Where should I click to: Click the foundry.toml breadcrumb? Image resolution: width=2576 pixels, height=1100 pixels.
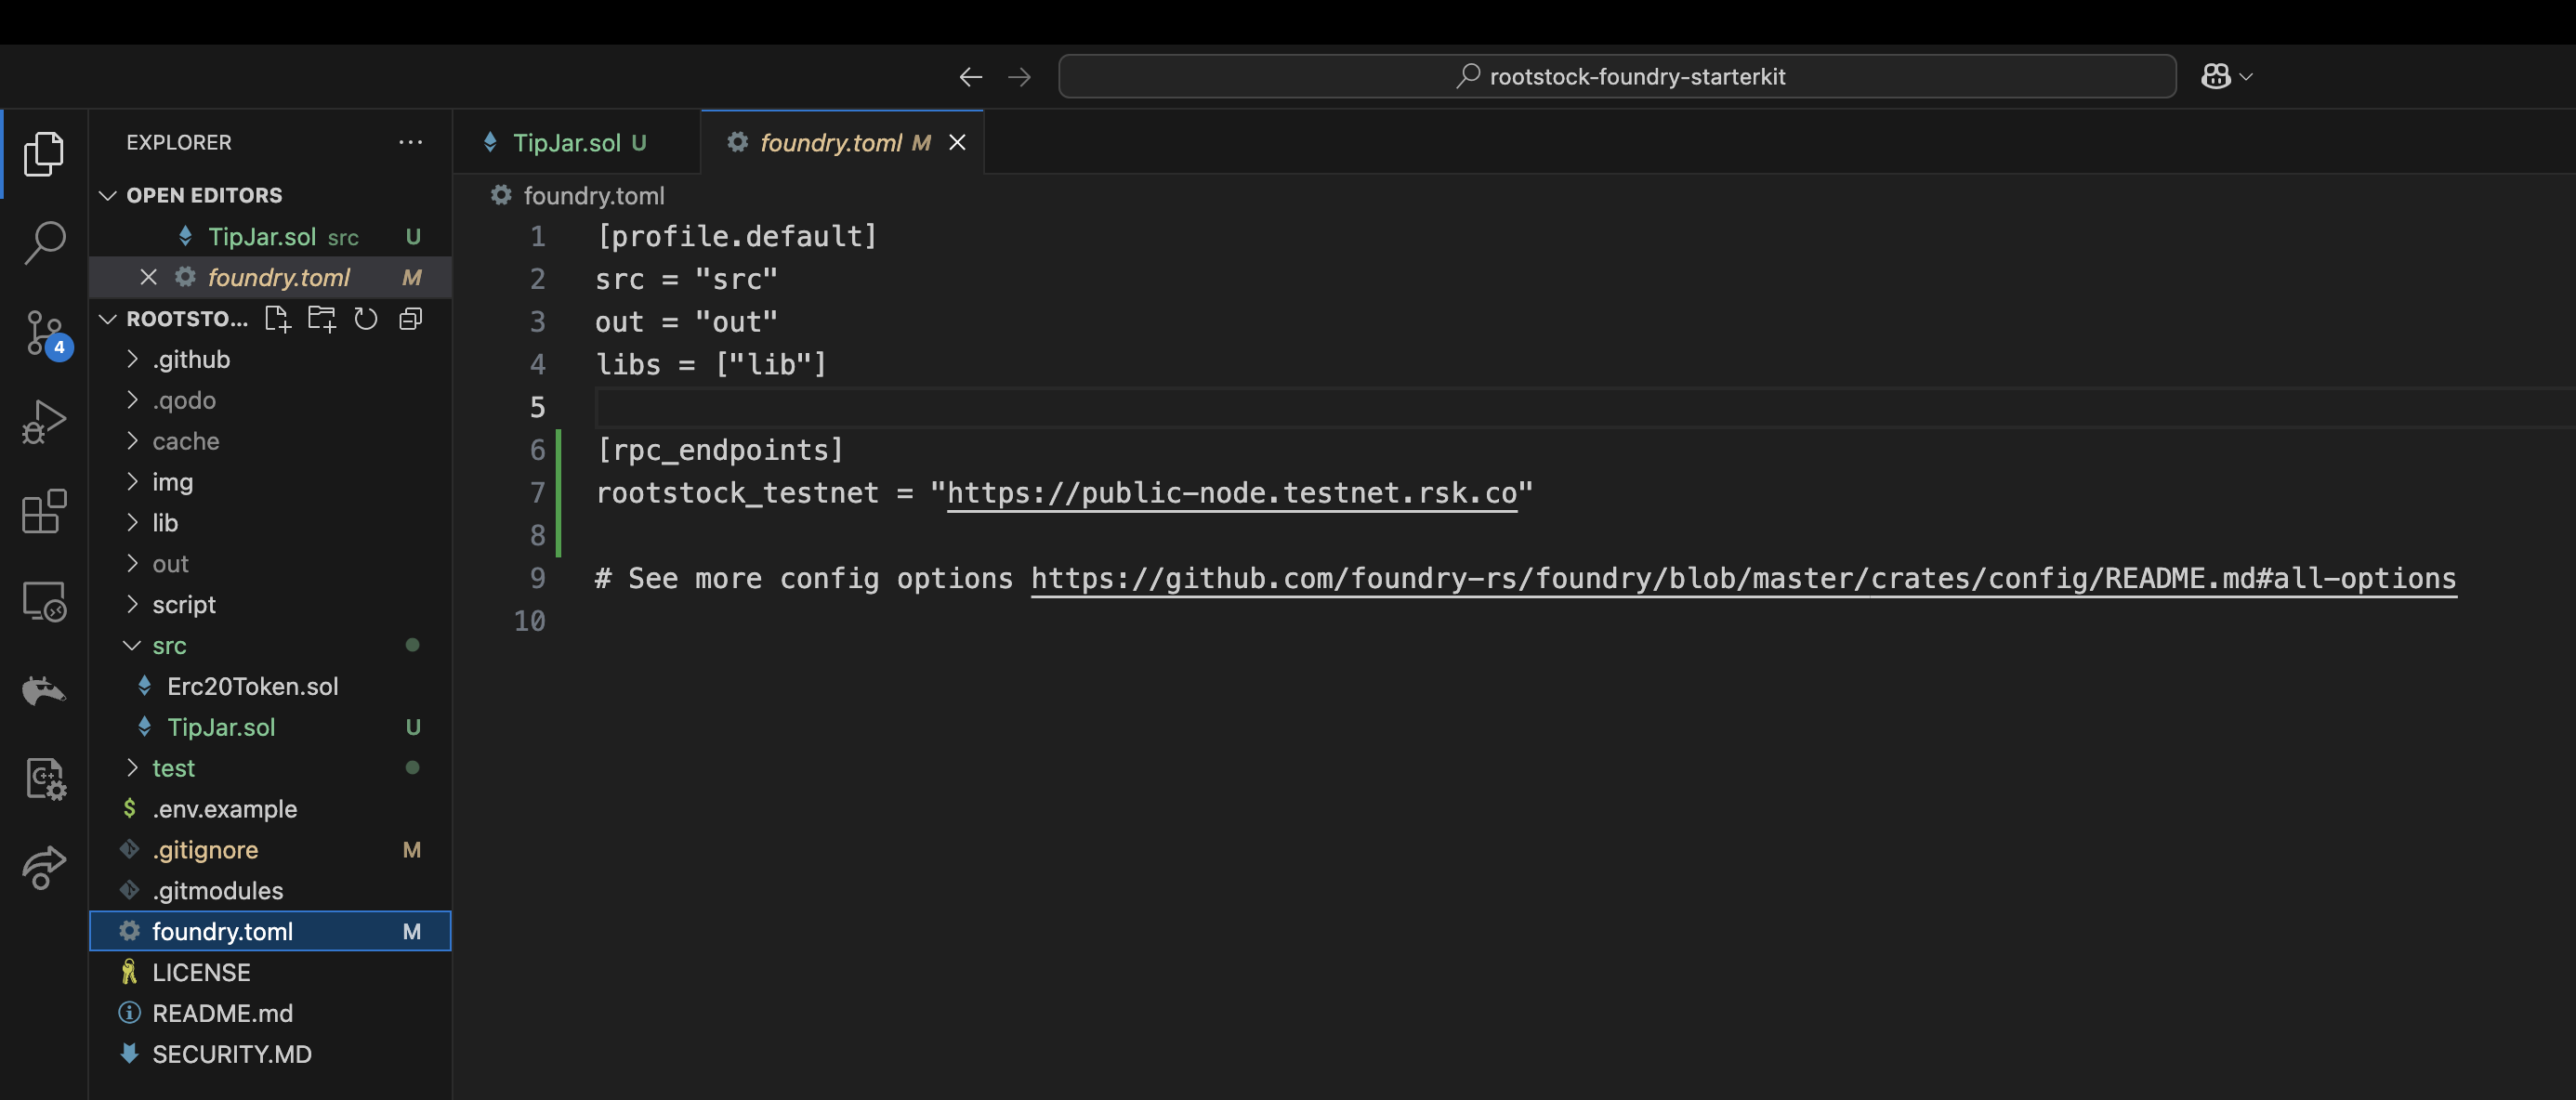(x=593, y=196)
